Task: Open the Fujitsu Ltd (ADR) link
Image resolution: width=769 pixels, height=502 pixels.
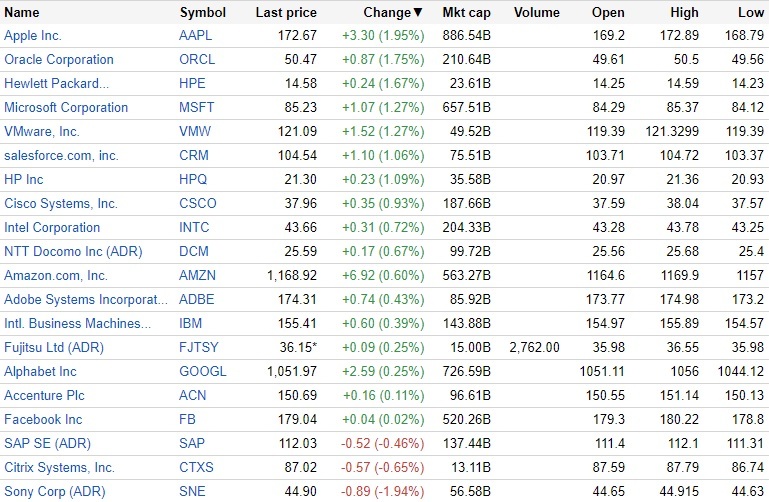Action: tap(54, 347)
